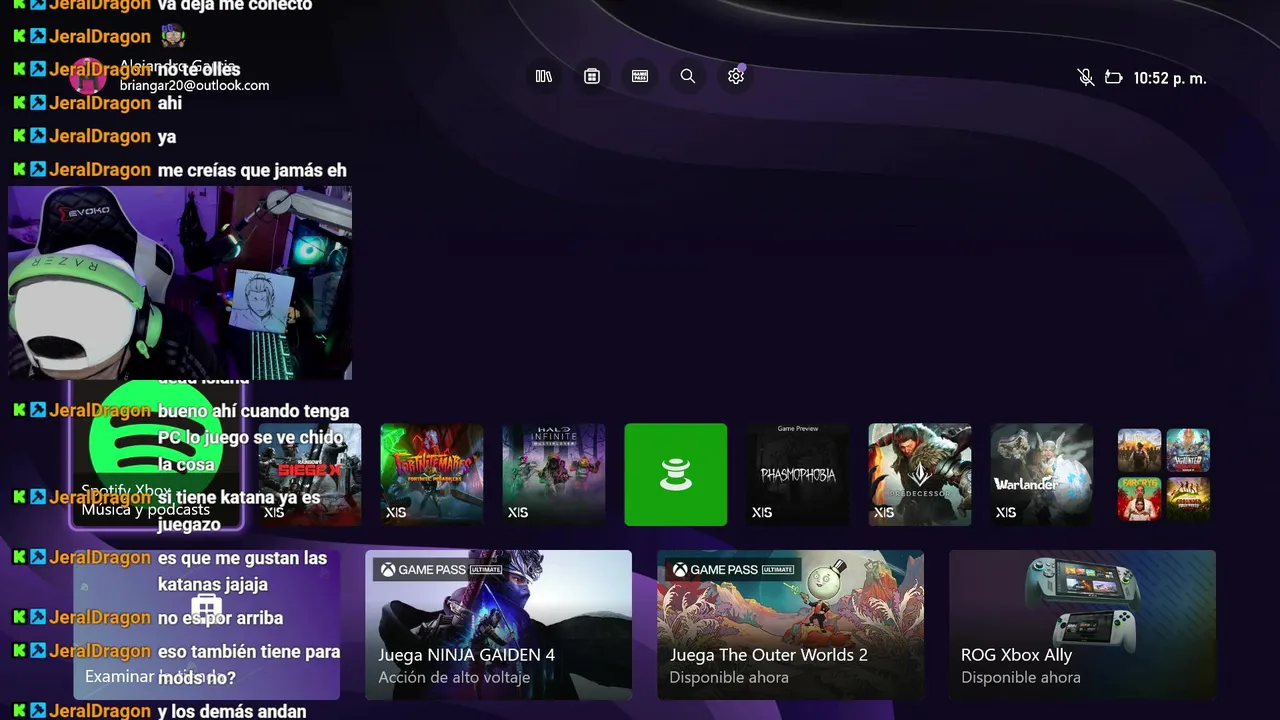Click Game Pass Ultimate badge on Ninja Gaiden card
This screenshot has width=1280, height=720.
tap(441, 570)
